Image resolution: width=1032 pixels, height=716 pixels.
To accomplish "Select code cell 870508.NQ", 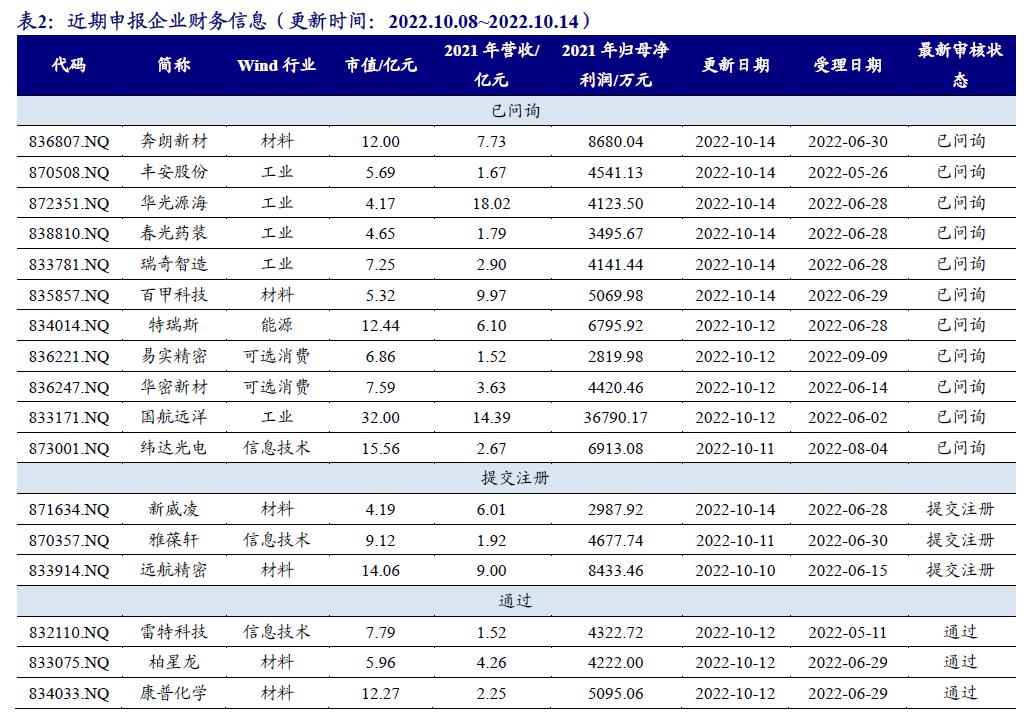I will point(69,172).
